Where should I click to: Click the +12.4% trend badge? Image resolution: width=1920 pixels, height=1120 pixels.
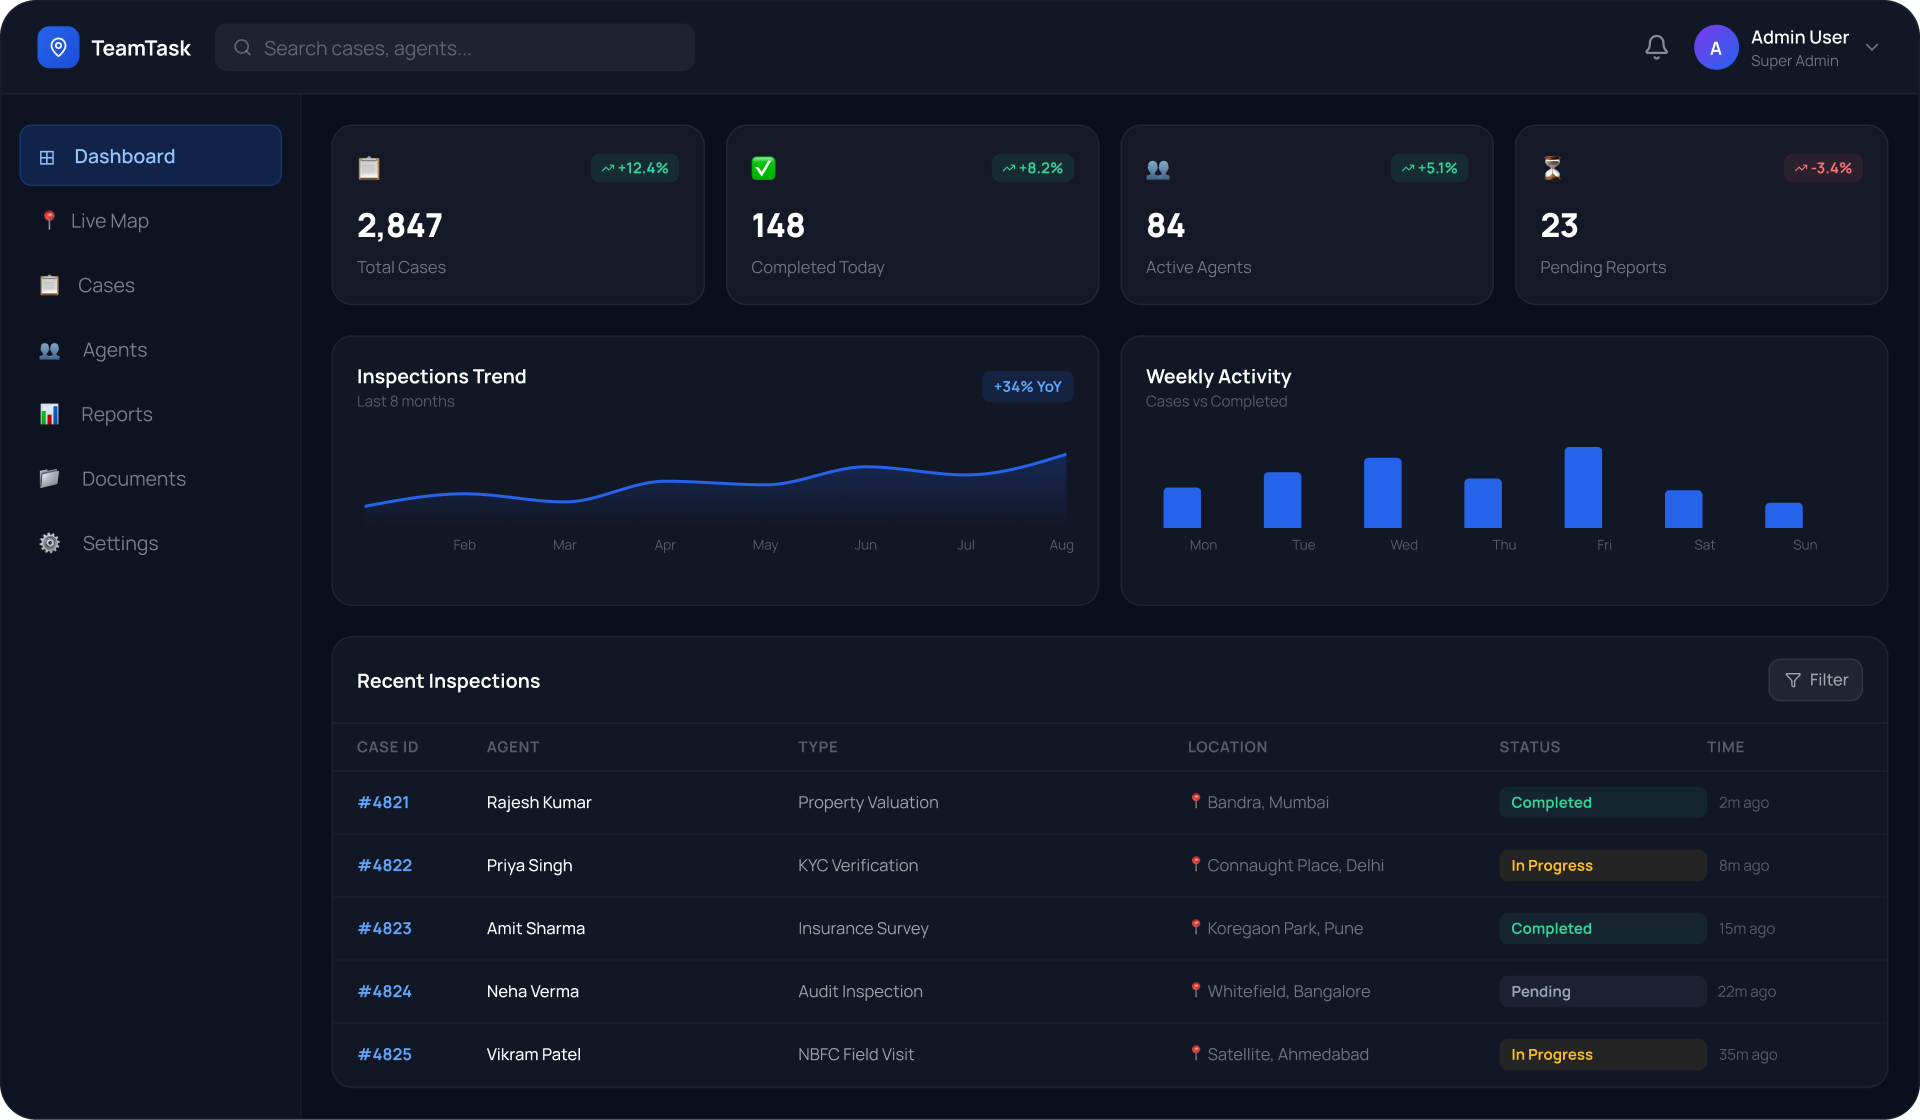point(635,168)
